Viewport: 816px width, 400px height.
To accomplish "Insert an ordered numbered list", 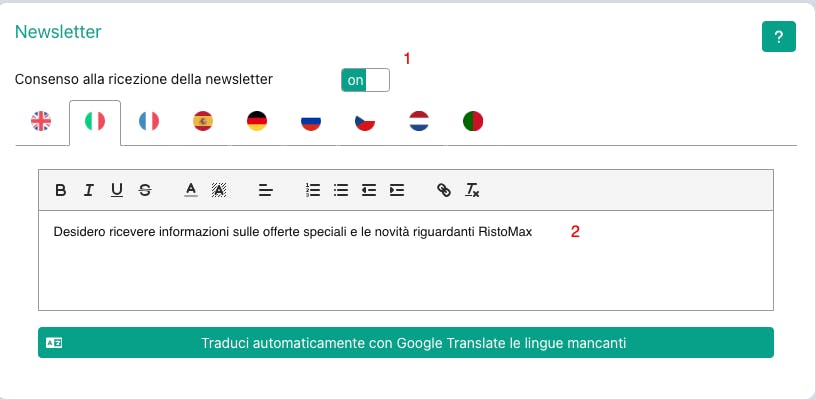I will (x=313, y=190).
